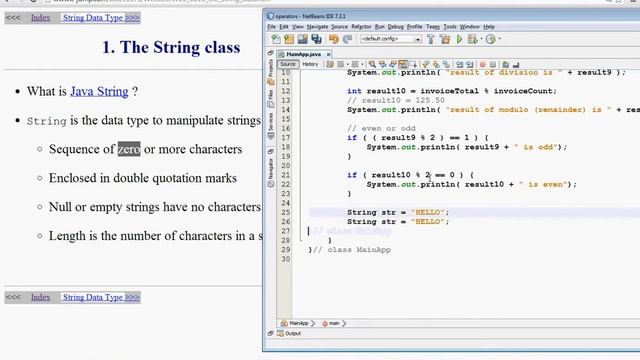Toggle Rectangular Selection in editor toolbar
The height and width of the screenshot is (360, 640).
click(413, 64)
